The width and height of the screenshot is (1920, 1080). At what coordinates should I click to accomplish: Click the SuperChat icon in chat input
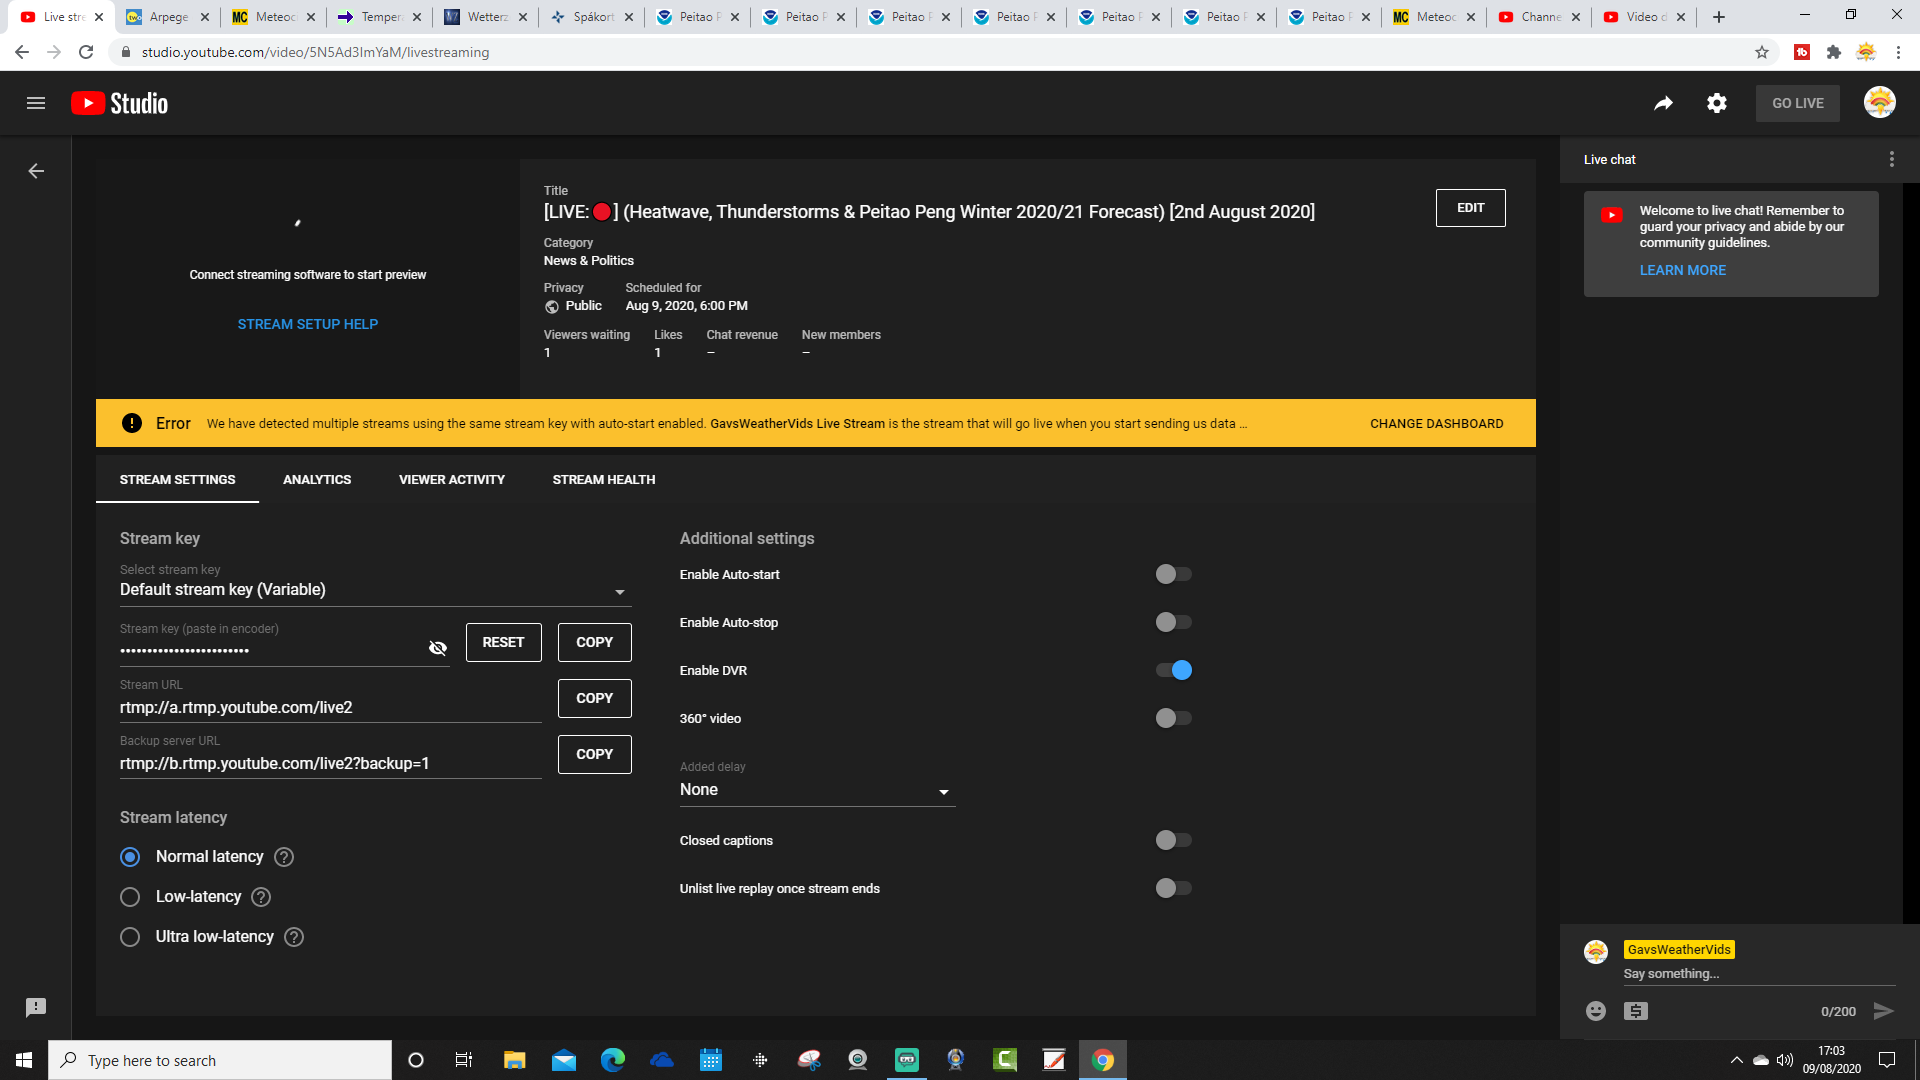[x=1636, y=1010]
